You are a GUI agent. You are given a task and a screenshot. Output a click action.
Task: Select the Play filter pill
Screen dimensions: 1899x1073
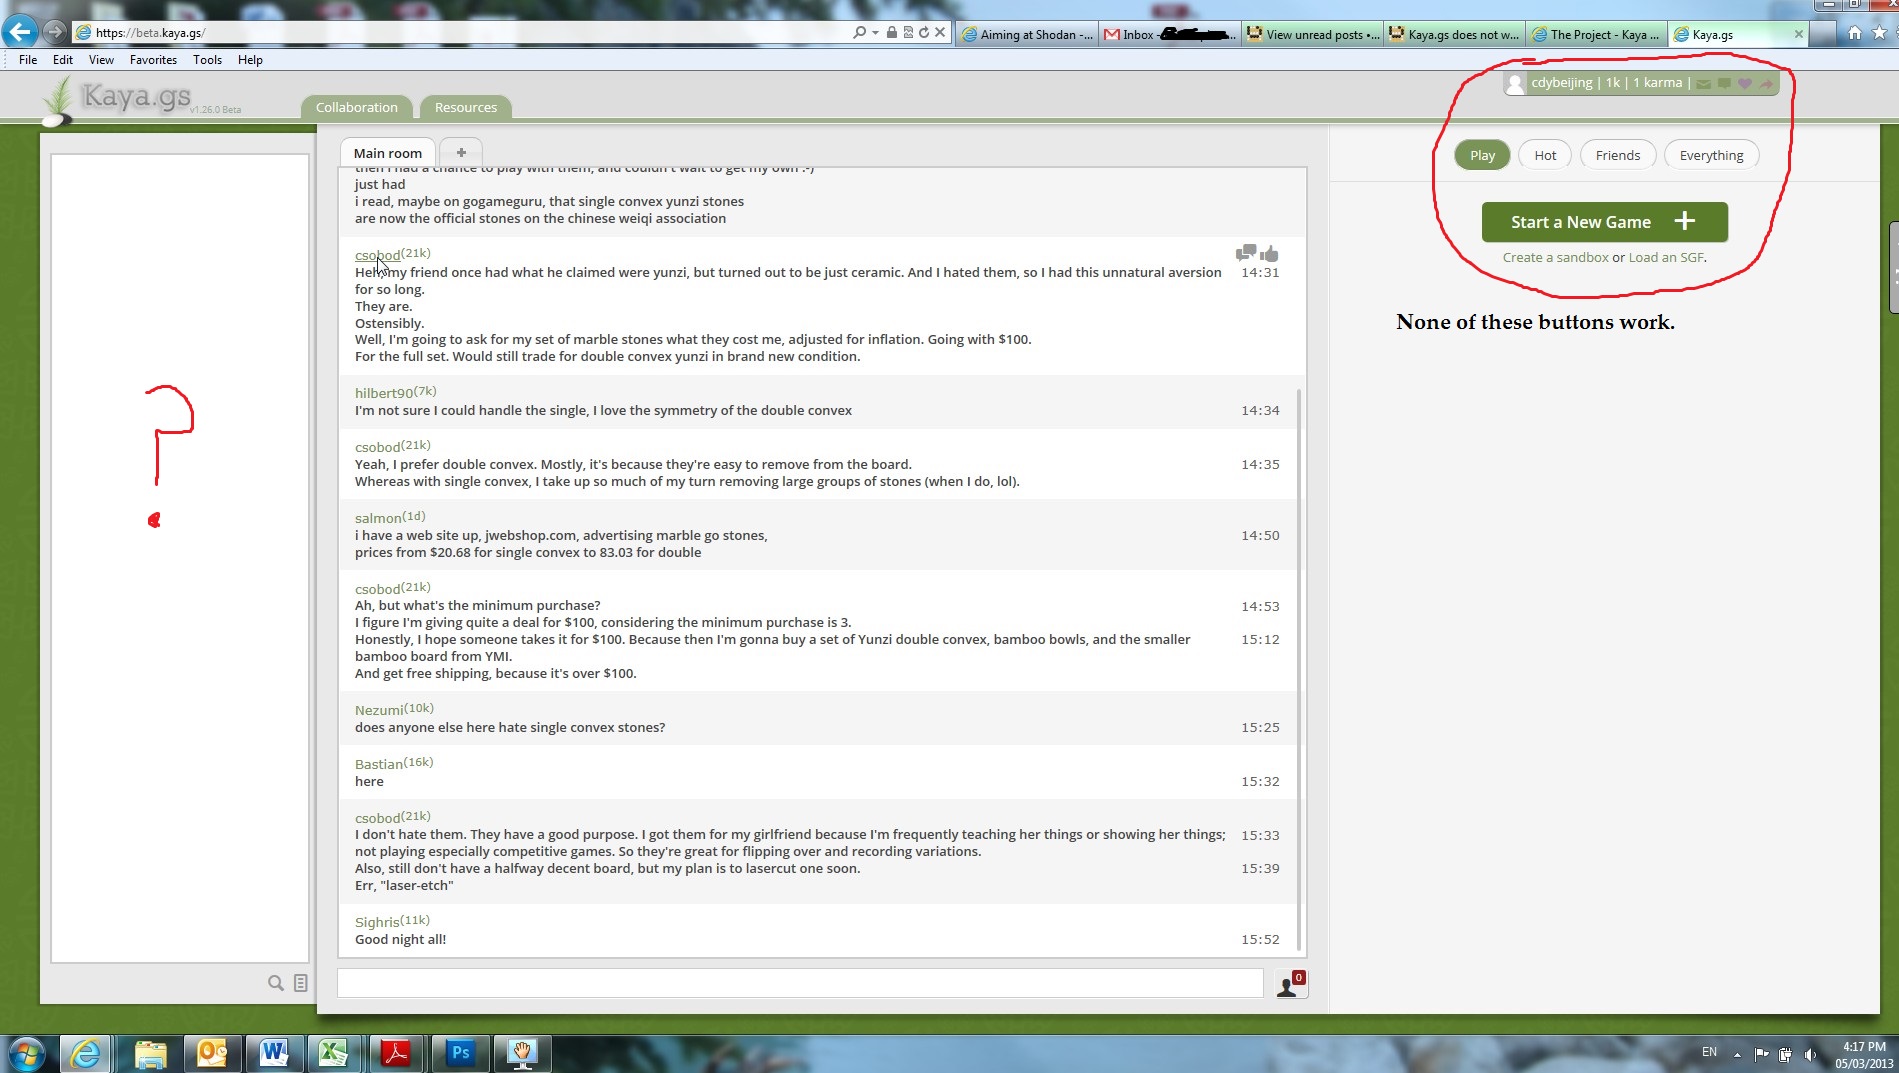(x=1481, y=155)
